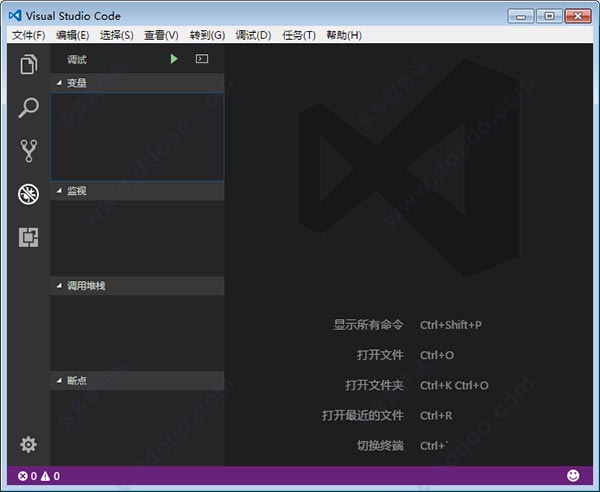Image resolution: width=600 pixels, height=492 pixels.
Task: Collapse the 断点 section
Action: pyautogui.click(x=137, y=380)
